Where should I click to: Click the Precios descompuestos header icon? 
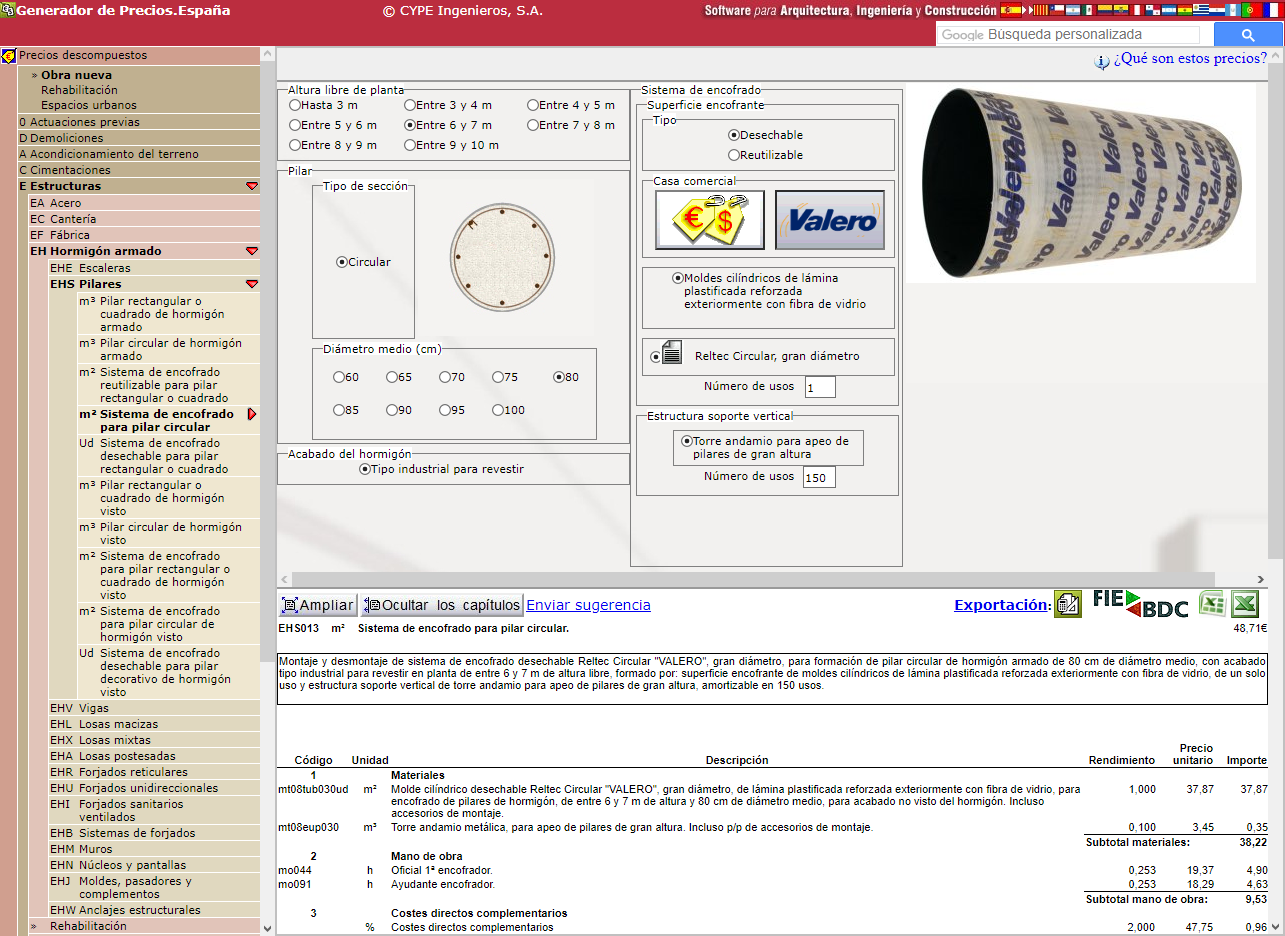(9, 55)
